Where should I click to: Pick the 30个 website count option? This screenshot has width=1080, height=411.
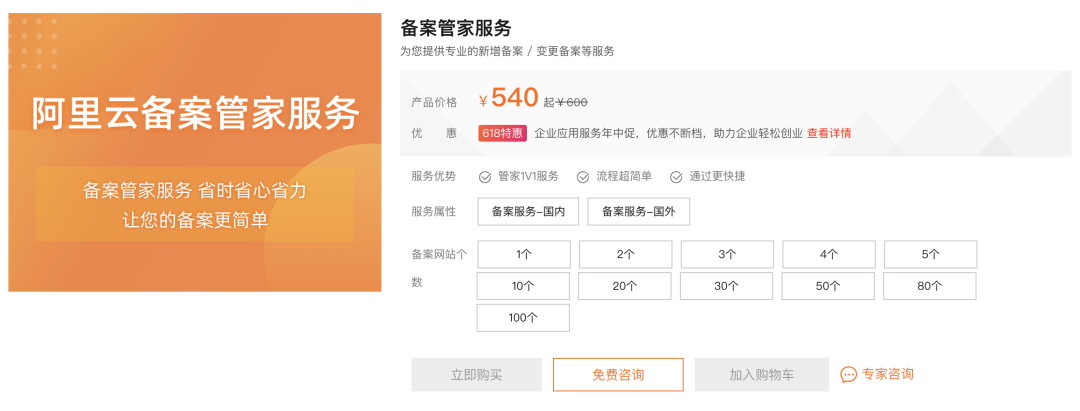click(x=727, y=286)
